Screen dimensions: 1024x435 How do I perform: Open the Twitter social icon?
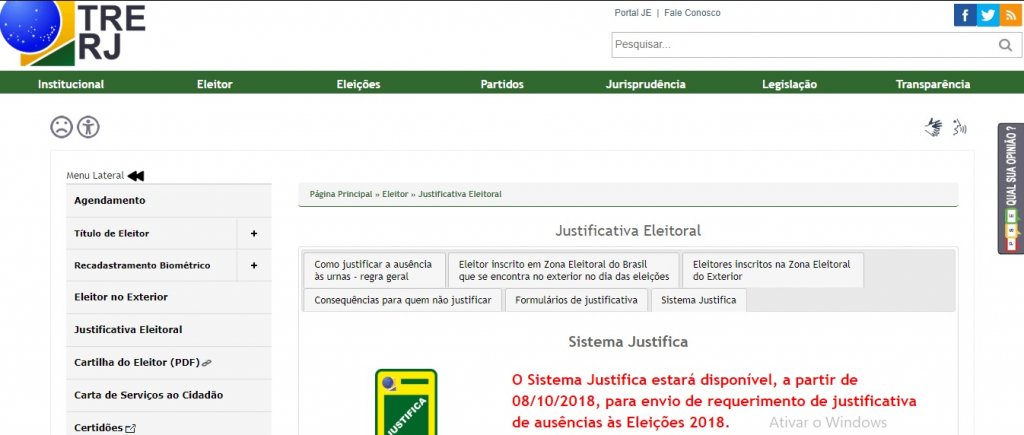tap(988, 15)
